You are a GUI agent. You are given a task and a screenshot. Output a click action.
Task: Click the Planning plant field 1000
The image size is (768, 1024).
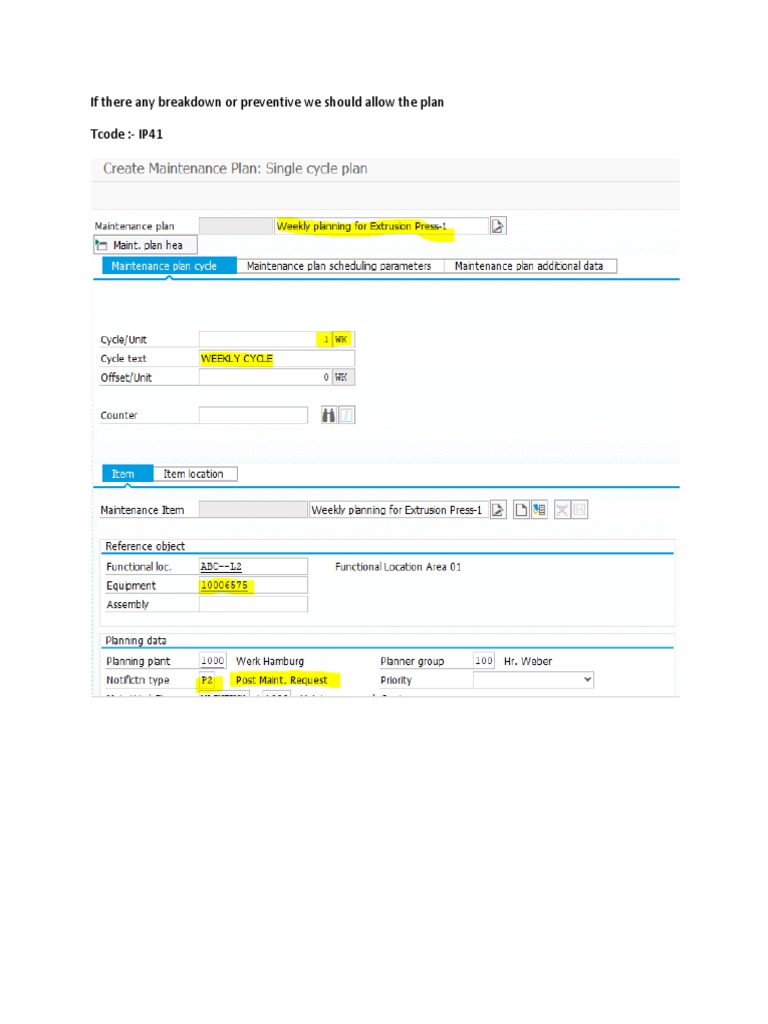(x=213, y=661)
